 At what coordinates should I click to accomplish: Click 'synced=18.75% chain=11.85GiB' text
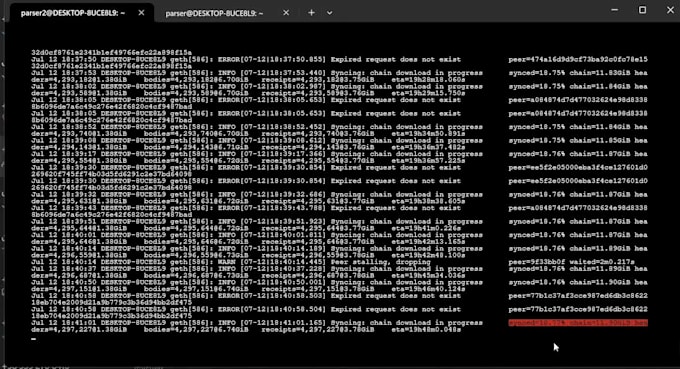click(569, 140)
